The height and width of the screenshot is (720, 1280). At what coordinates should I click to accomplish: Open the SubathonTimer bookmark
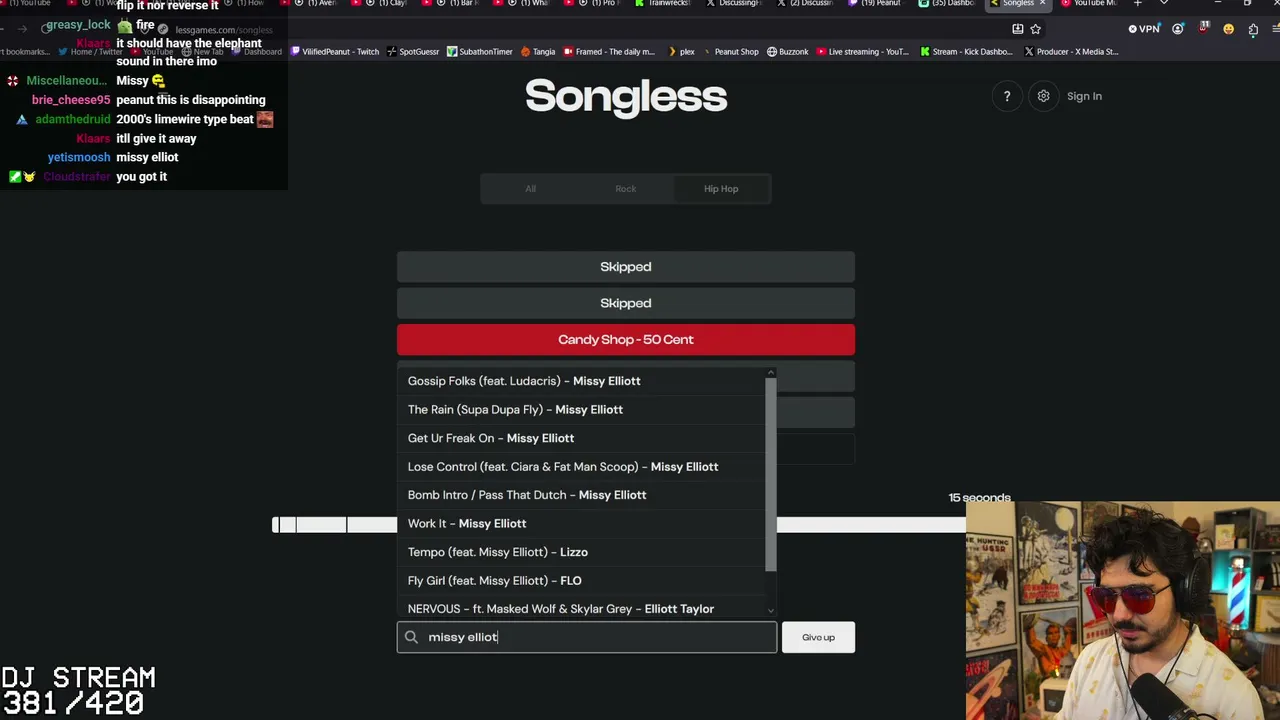tap(479, 51)
